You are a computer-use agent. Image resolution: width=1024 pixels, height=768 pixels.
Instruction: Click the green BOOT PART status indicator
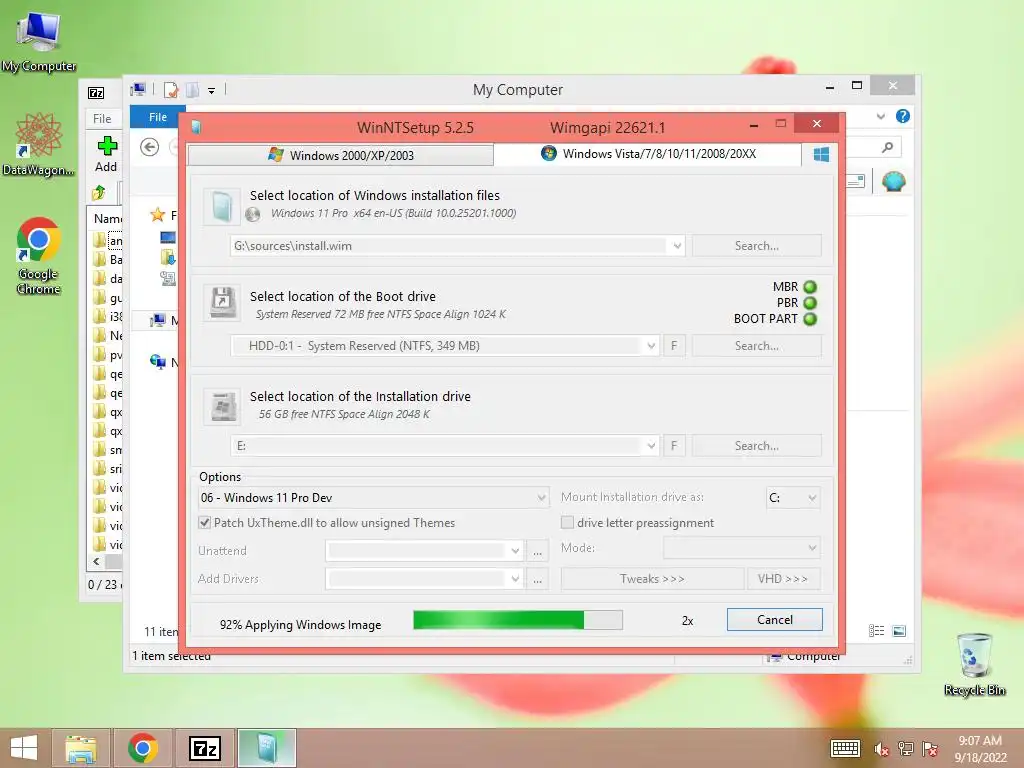point(810,319)
